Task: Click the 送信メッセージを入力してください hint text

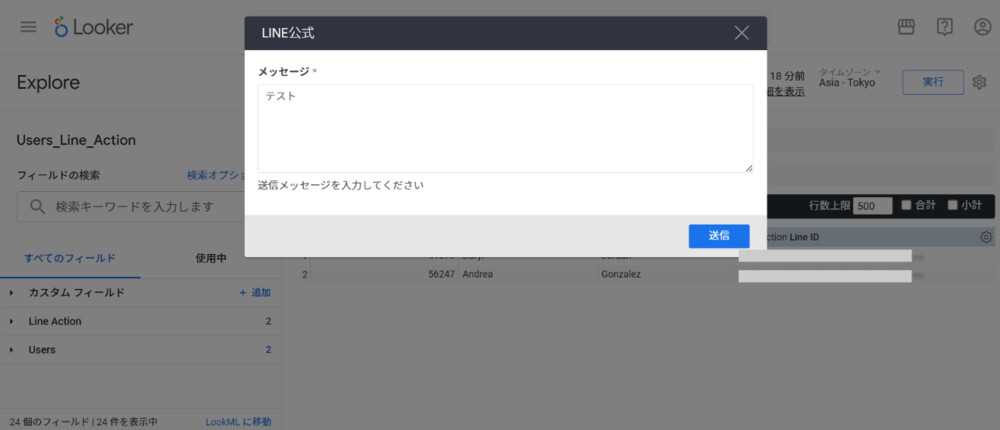Action: (341, 186)
